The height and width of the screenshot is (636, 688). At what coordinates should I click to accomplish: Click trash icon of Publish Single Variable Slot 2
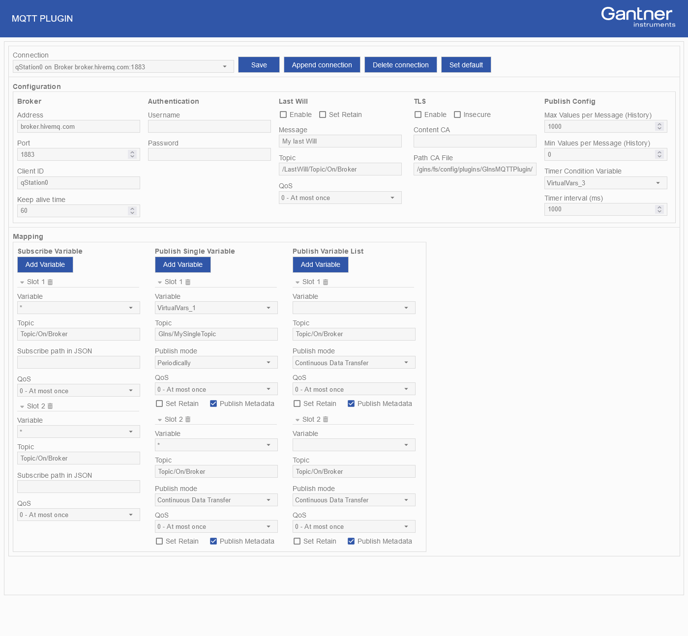[188, 420]
